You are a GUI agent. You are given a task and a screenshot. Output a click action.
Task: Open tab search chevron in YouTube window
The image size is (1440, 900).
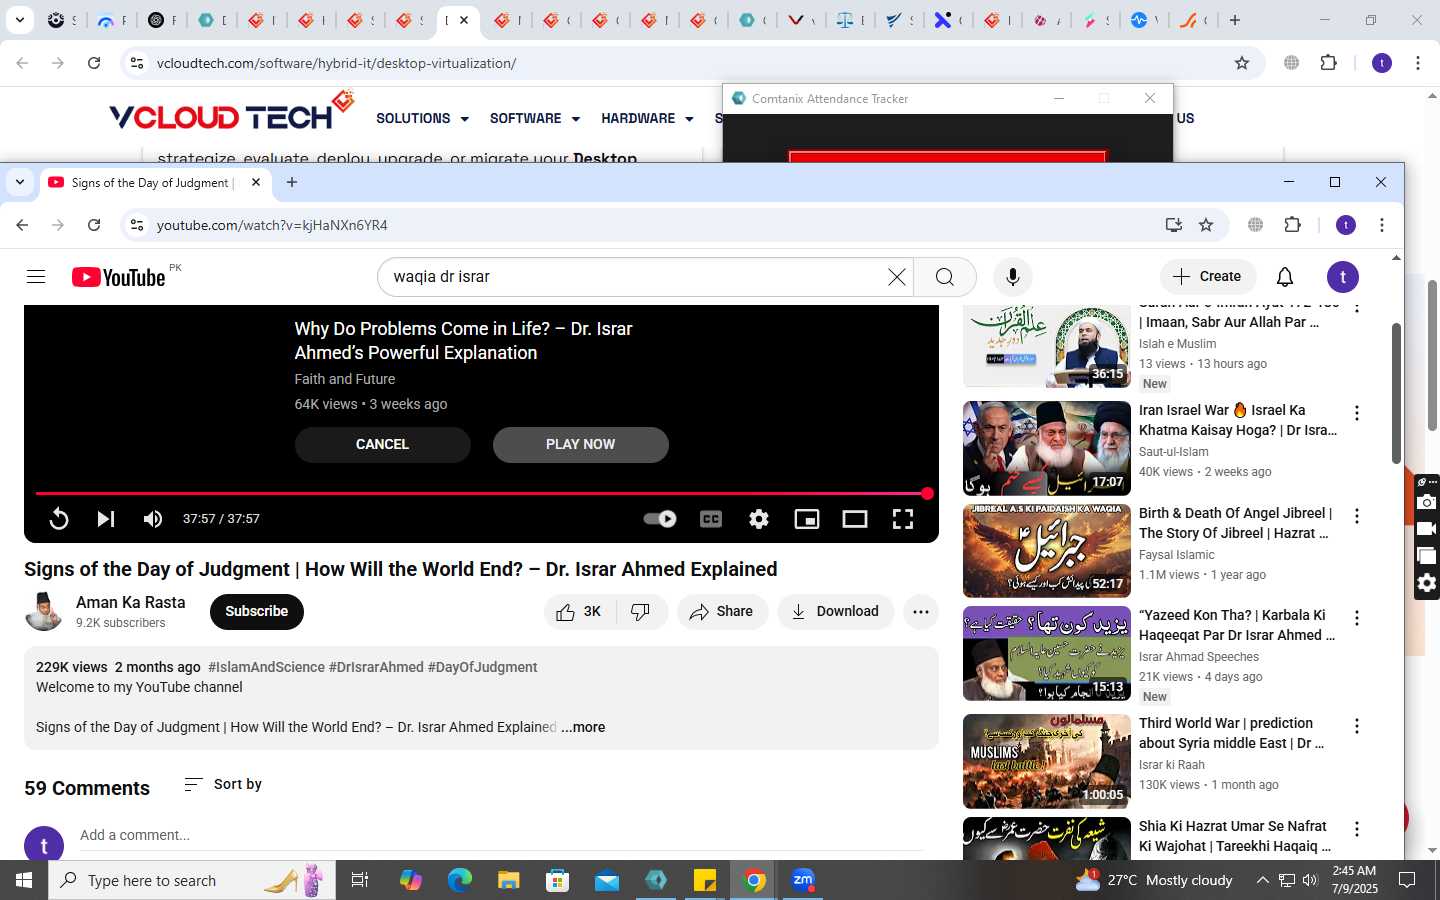[20, 183]
